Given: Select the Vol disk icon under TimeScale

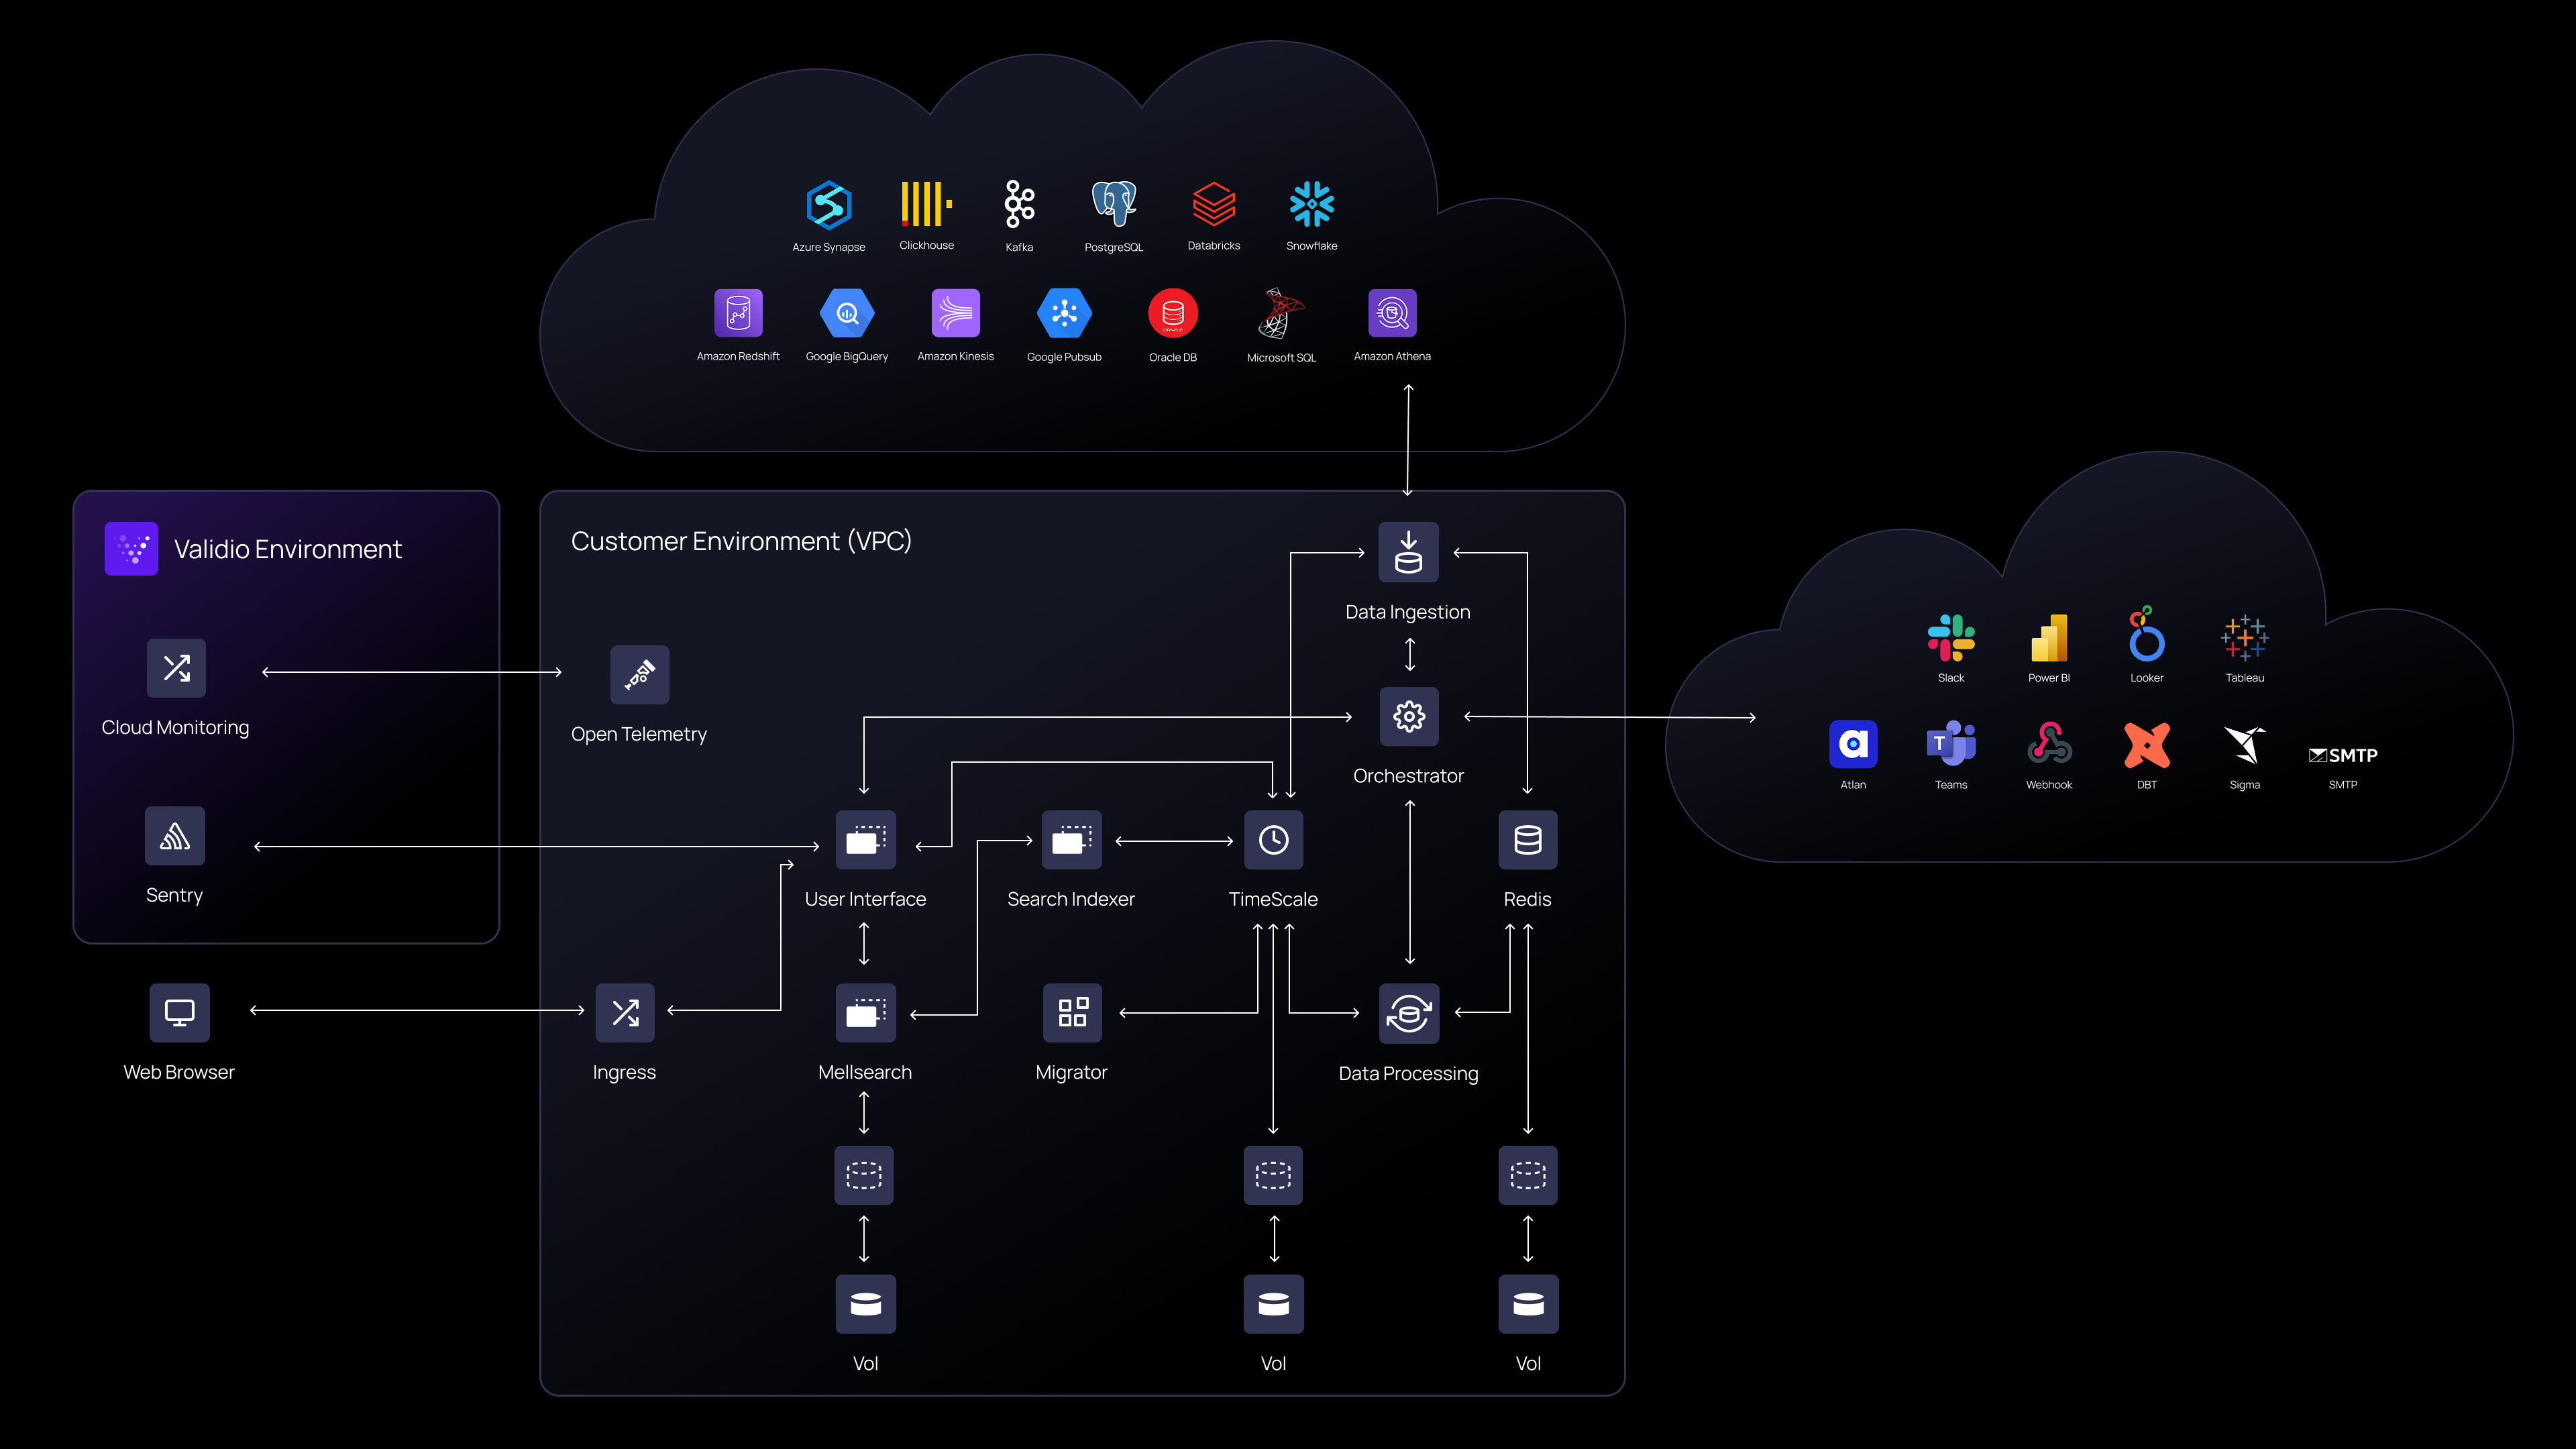Looking at the screenshot, I should [1273, 1304].
